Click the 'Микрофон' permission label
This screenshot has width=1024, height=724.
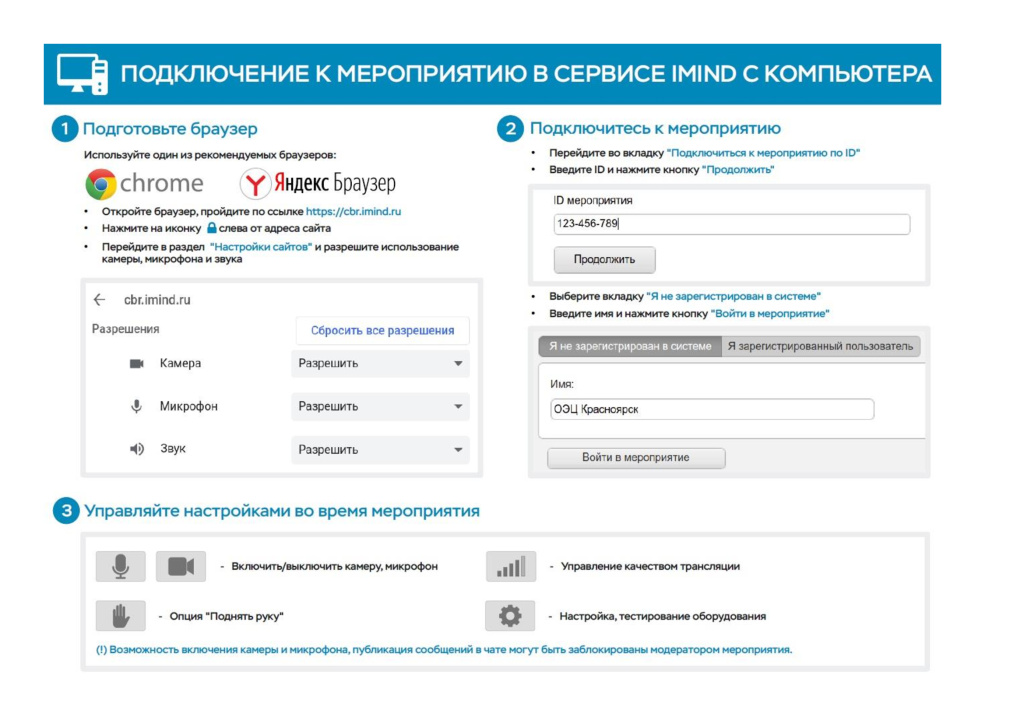click(x=189, y=406)
